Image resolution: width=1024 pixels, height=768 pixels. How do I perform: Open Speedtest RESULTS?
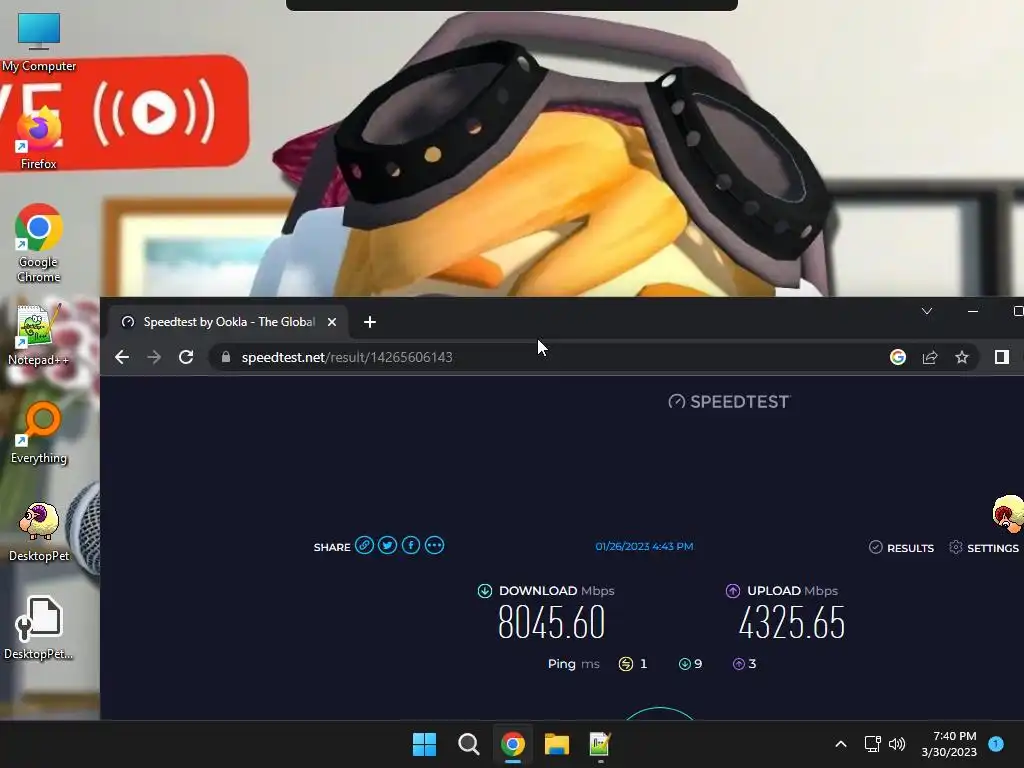point(901,547)
